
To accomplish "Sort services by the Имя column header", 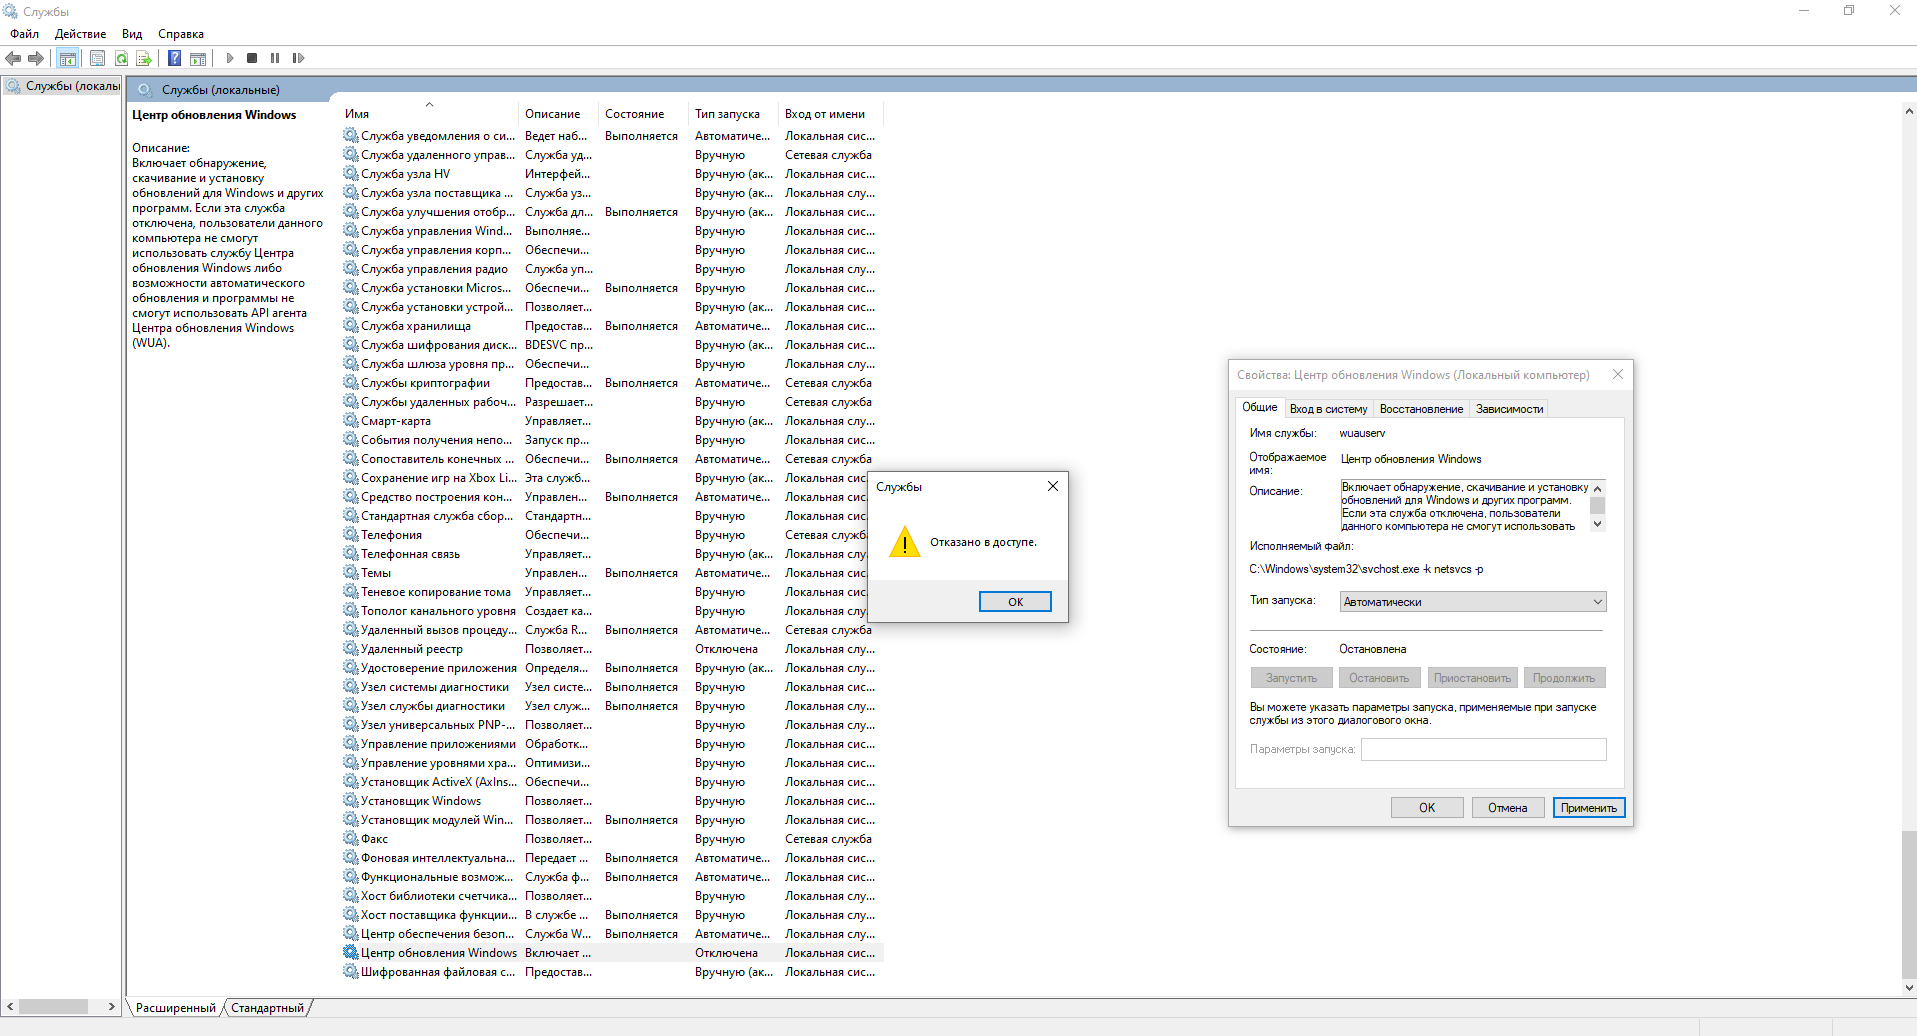I will pyautogui.click(x=429, y=114).
